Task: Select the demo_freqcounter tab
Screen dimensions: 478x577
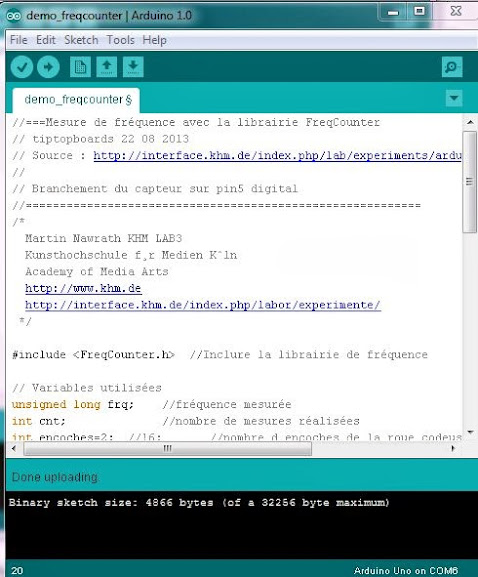Action: pyautogui.click(x=76, y=100)
